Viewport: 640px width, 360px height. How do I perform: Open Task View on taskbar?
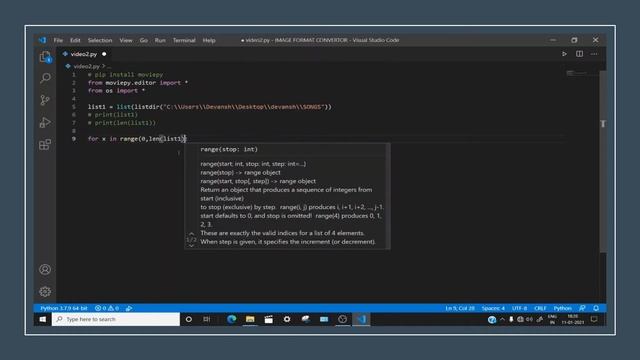pyautogui.click(x=207, y=319)
